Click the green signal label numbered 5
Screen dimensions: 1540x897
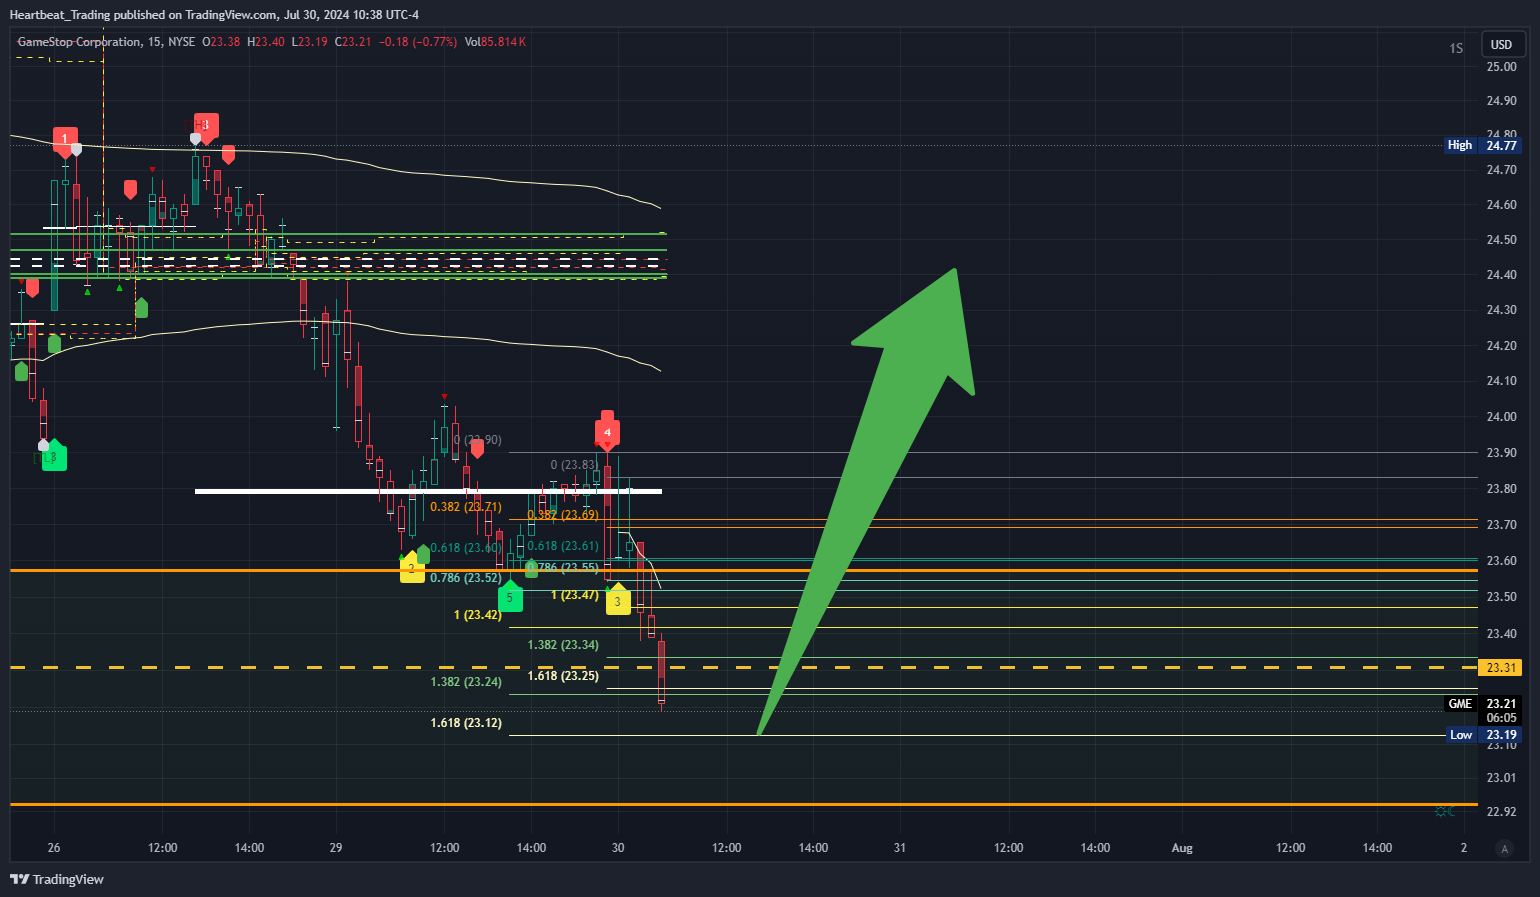510,597
